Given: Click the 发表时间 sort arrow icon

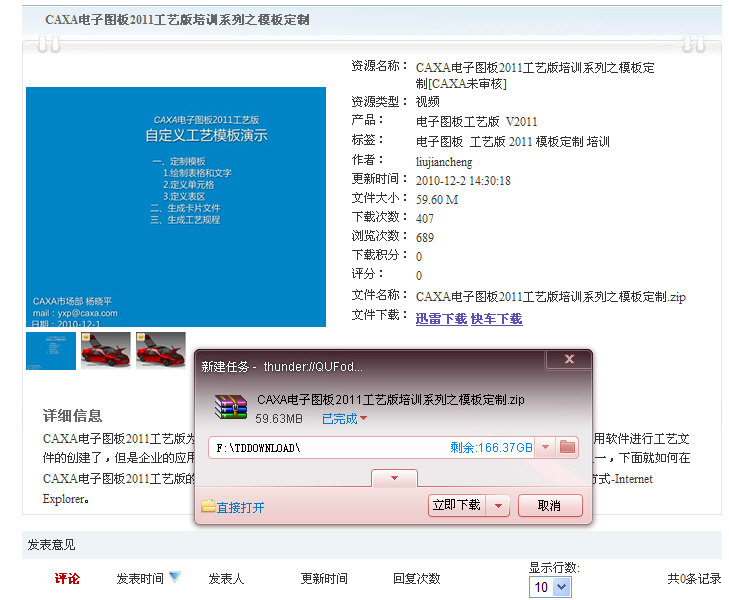Looking at the screenshot, I should pos(175,577).
